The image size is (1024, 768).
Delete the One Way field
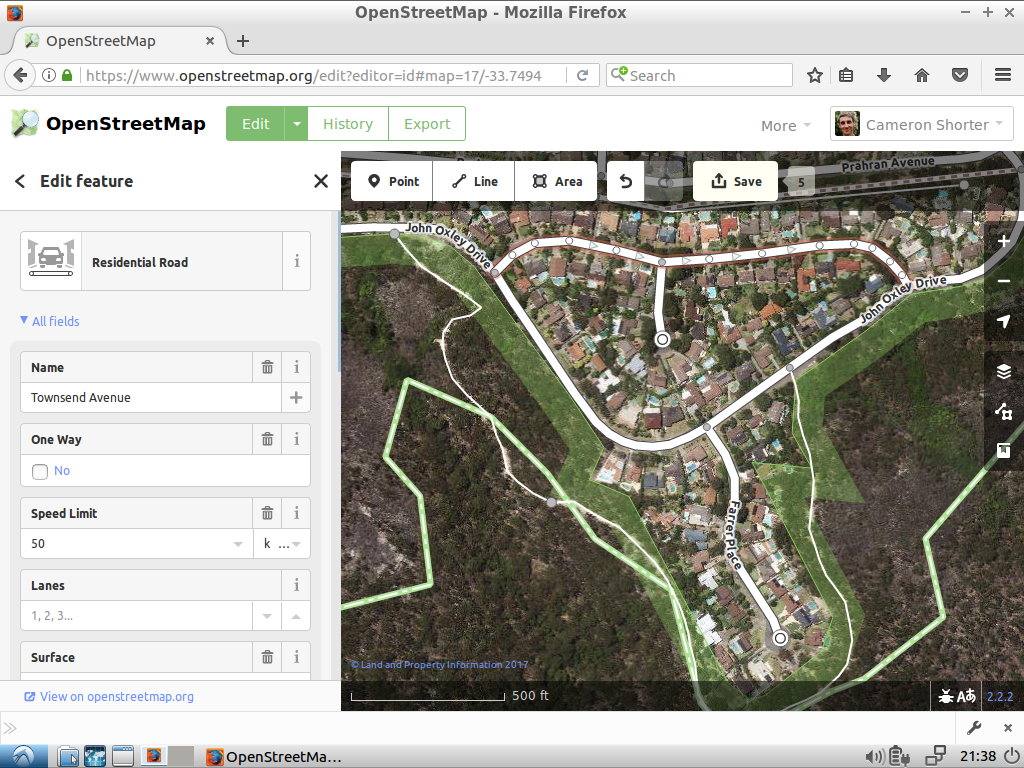point(267,439)
